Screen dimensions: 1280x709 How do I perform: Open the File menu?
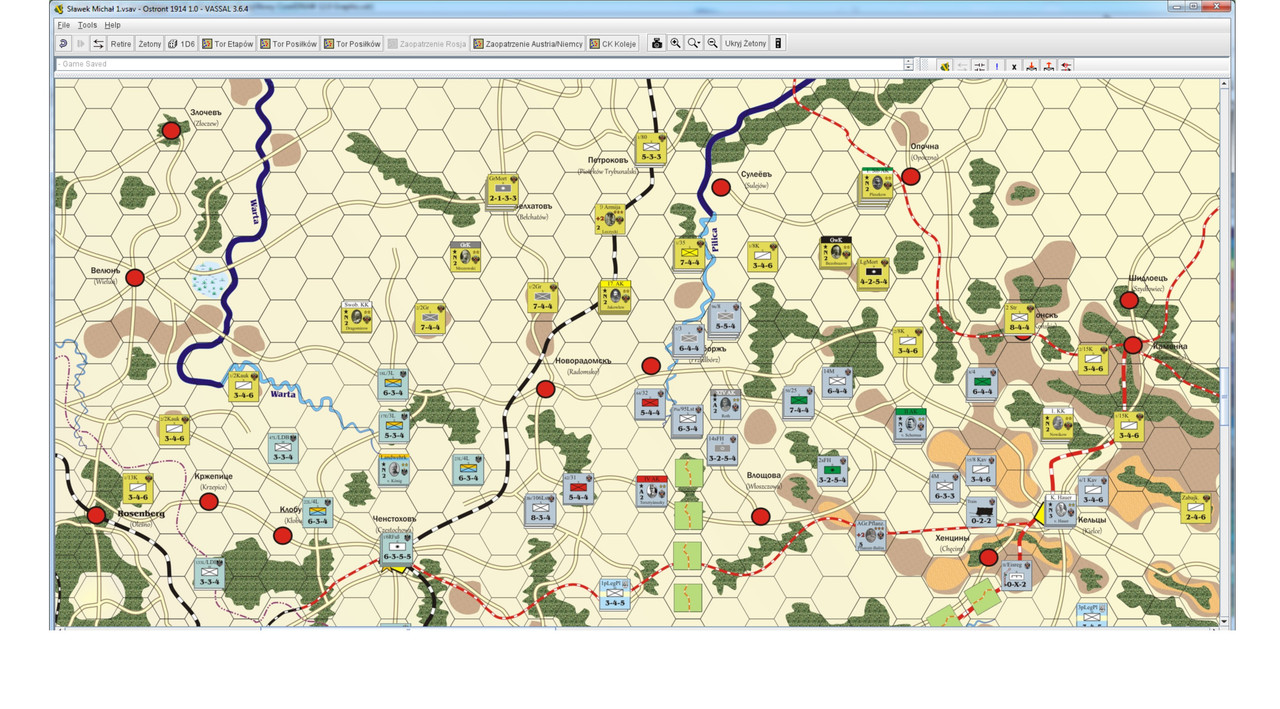(63, 24)
